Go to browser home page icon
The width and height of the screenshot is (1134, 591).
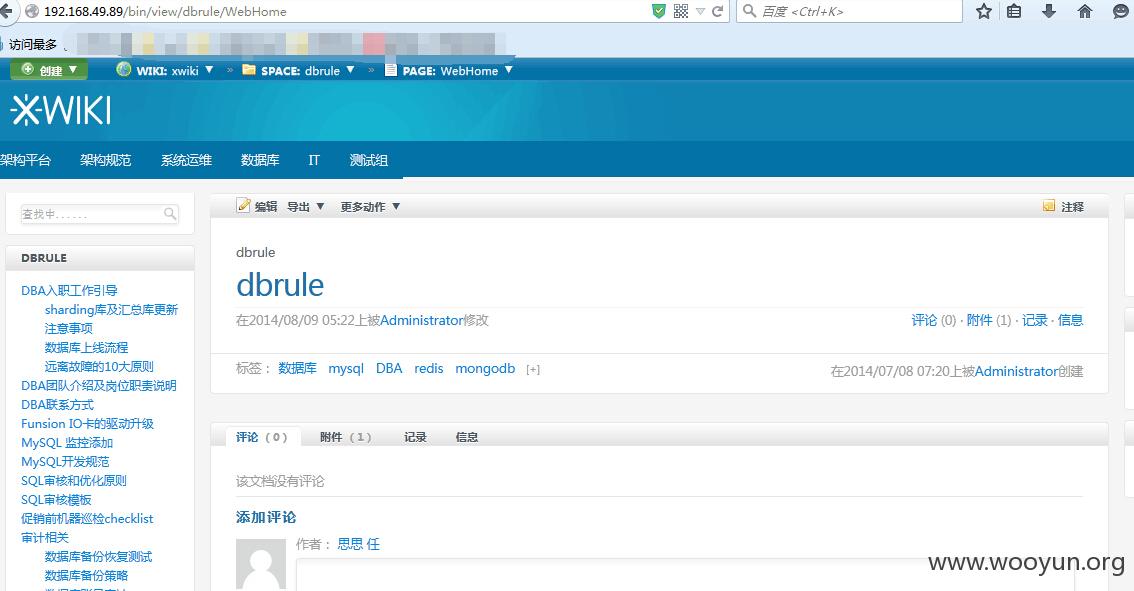point(1085,11)
